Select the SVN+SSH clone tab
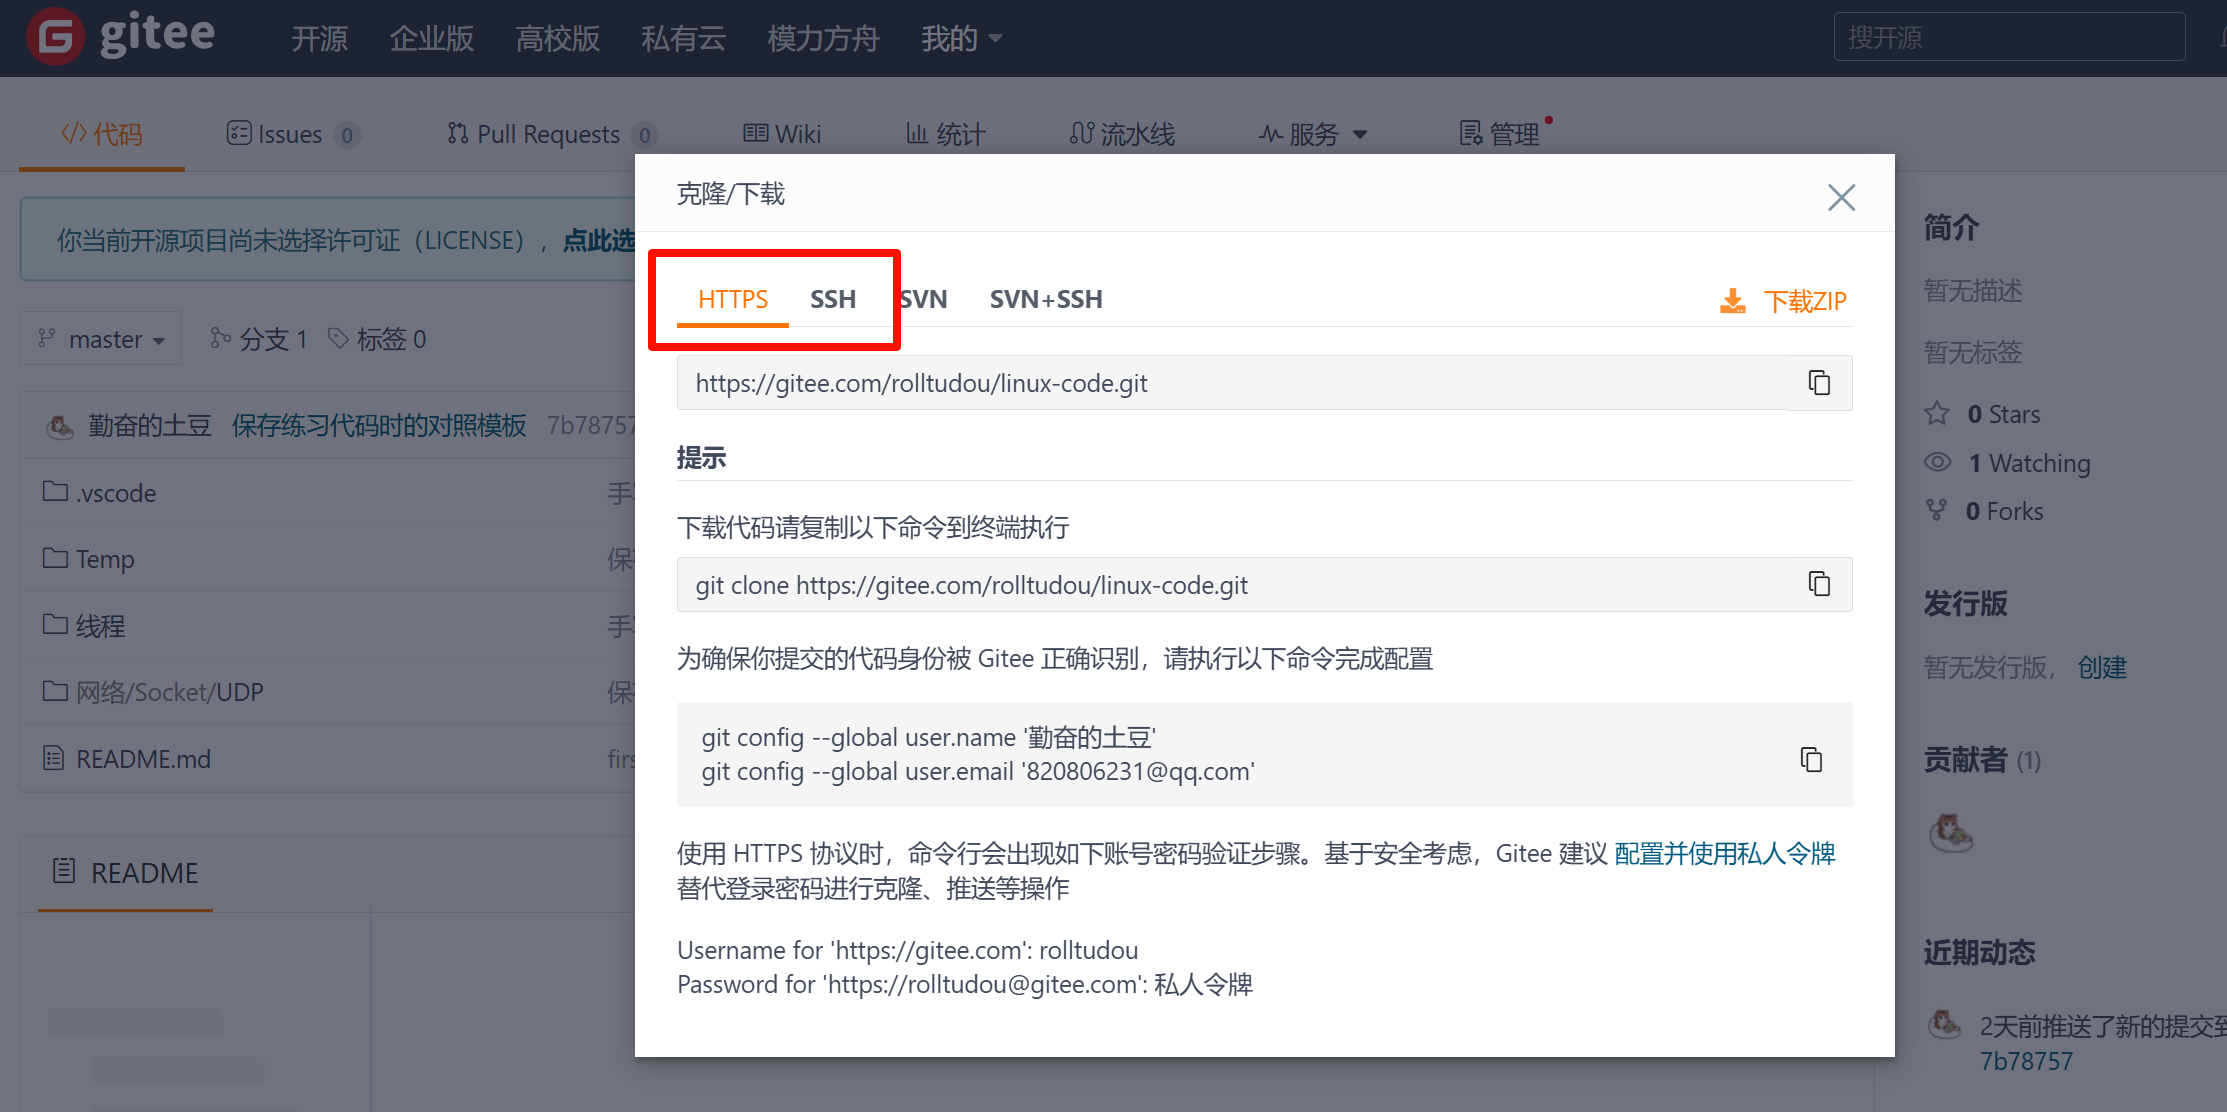2227x1112 pixels. click(1046, 299)
